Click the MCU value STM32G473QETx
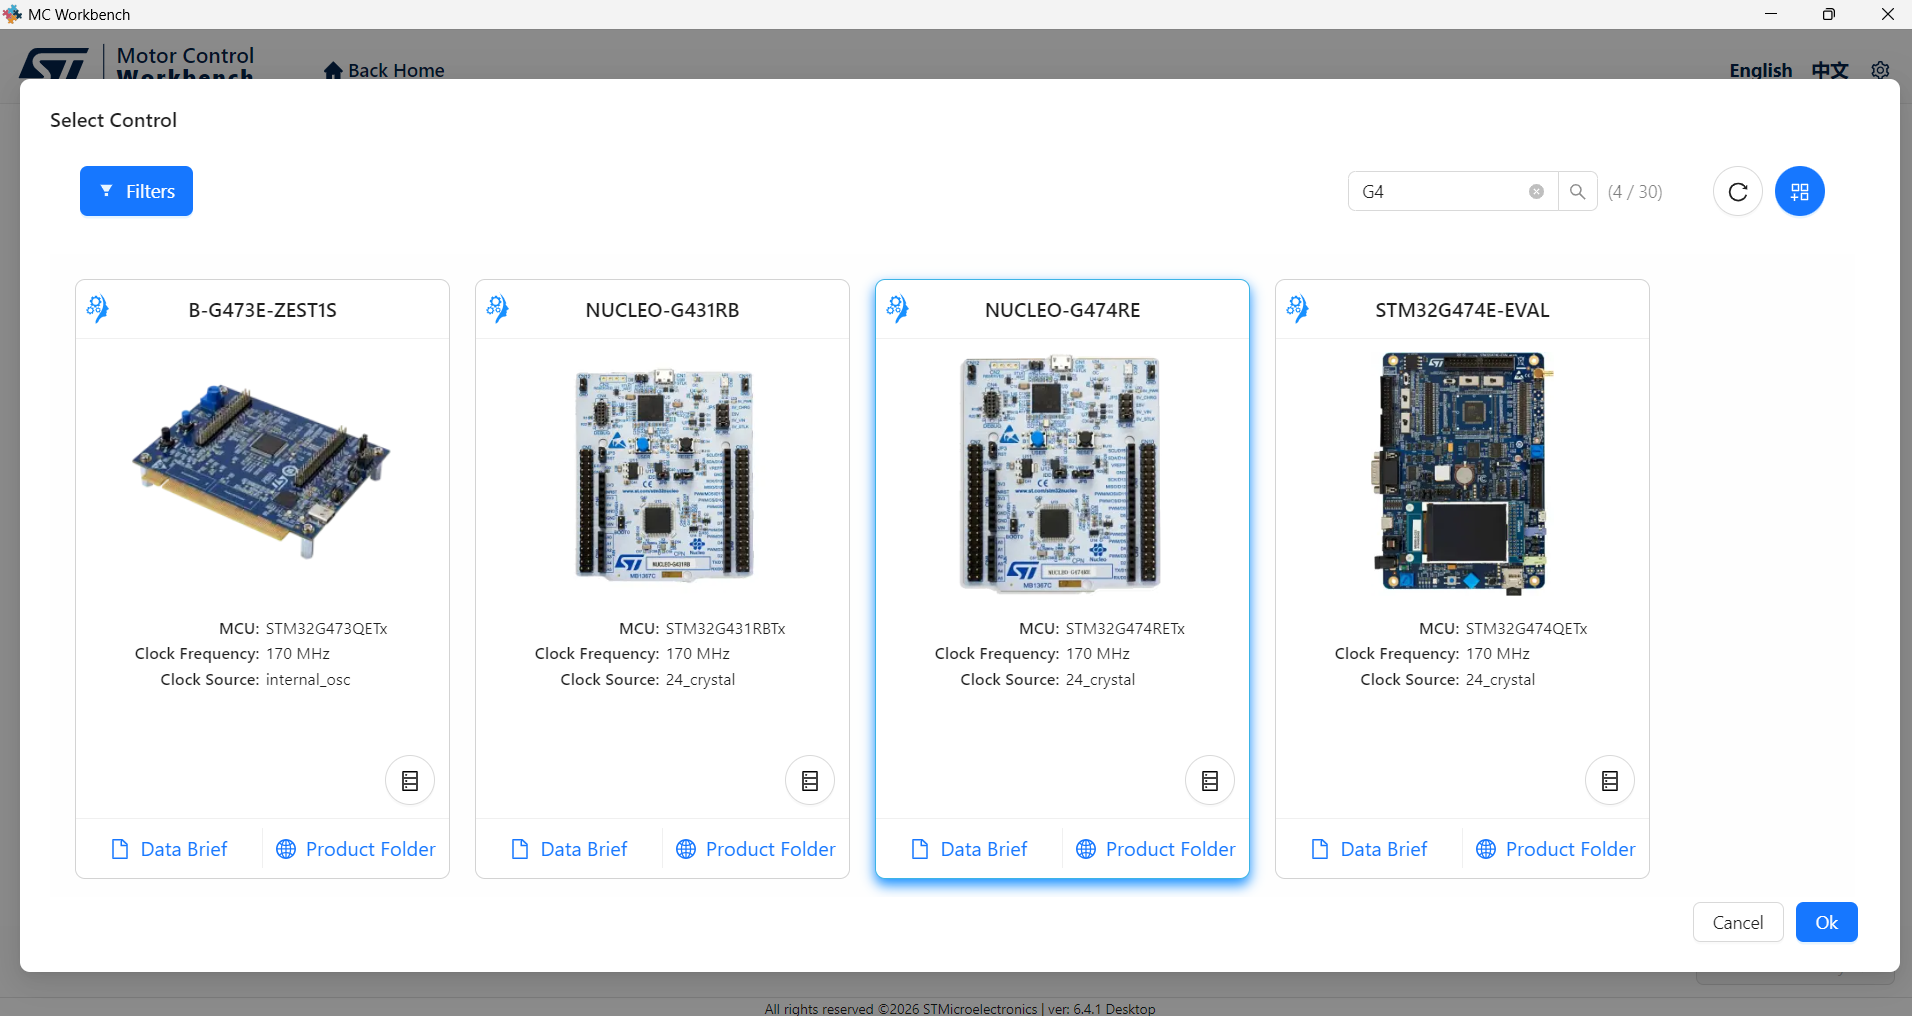The width and height of the screenshot is (1912, 1016). pyautogui.click(x=327, y=629)
